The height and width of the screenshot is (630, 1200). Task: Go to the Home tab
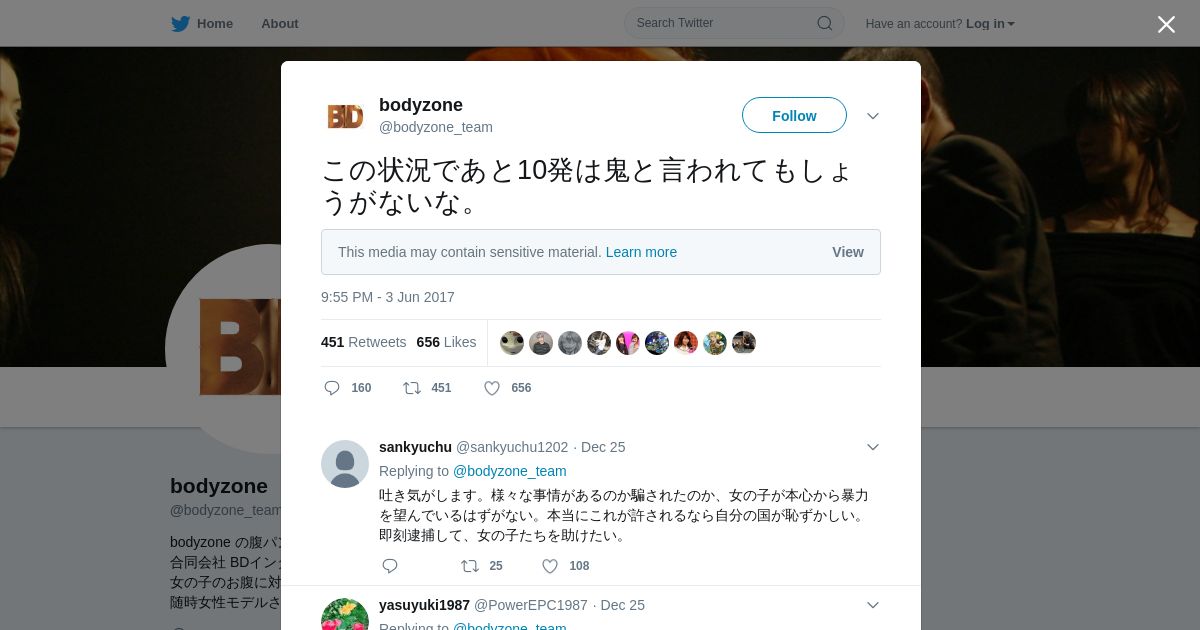[x=215, y=24]
